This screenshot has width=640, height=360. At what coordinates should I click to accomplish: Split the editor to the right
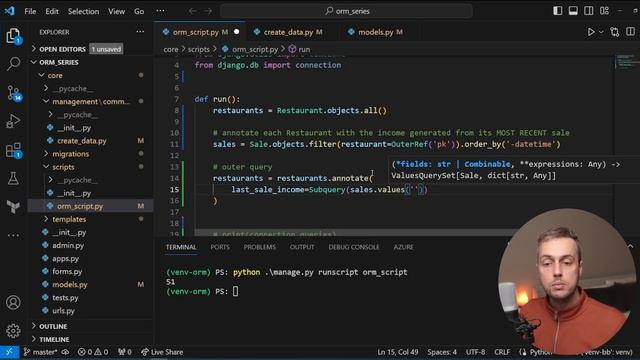click(630, 32)
